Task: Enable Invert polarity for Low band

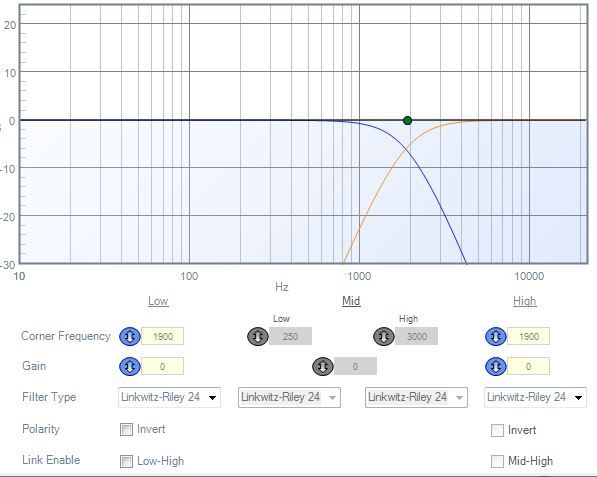Action: click(x=126, y=429)
